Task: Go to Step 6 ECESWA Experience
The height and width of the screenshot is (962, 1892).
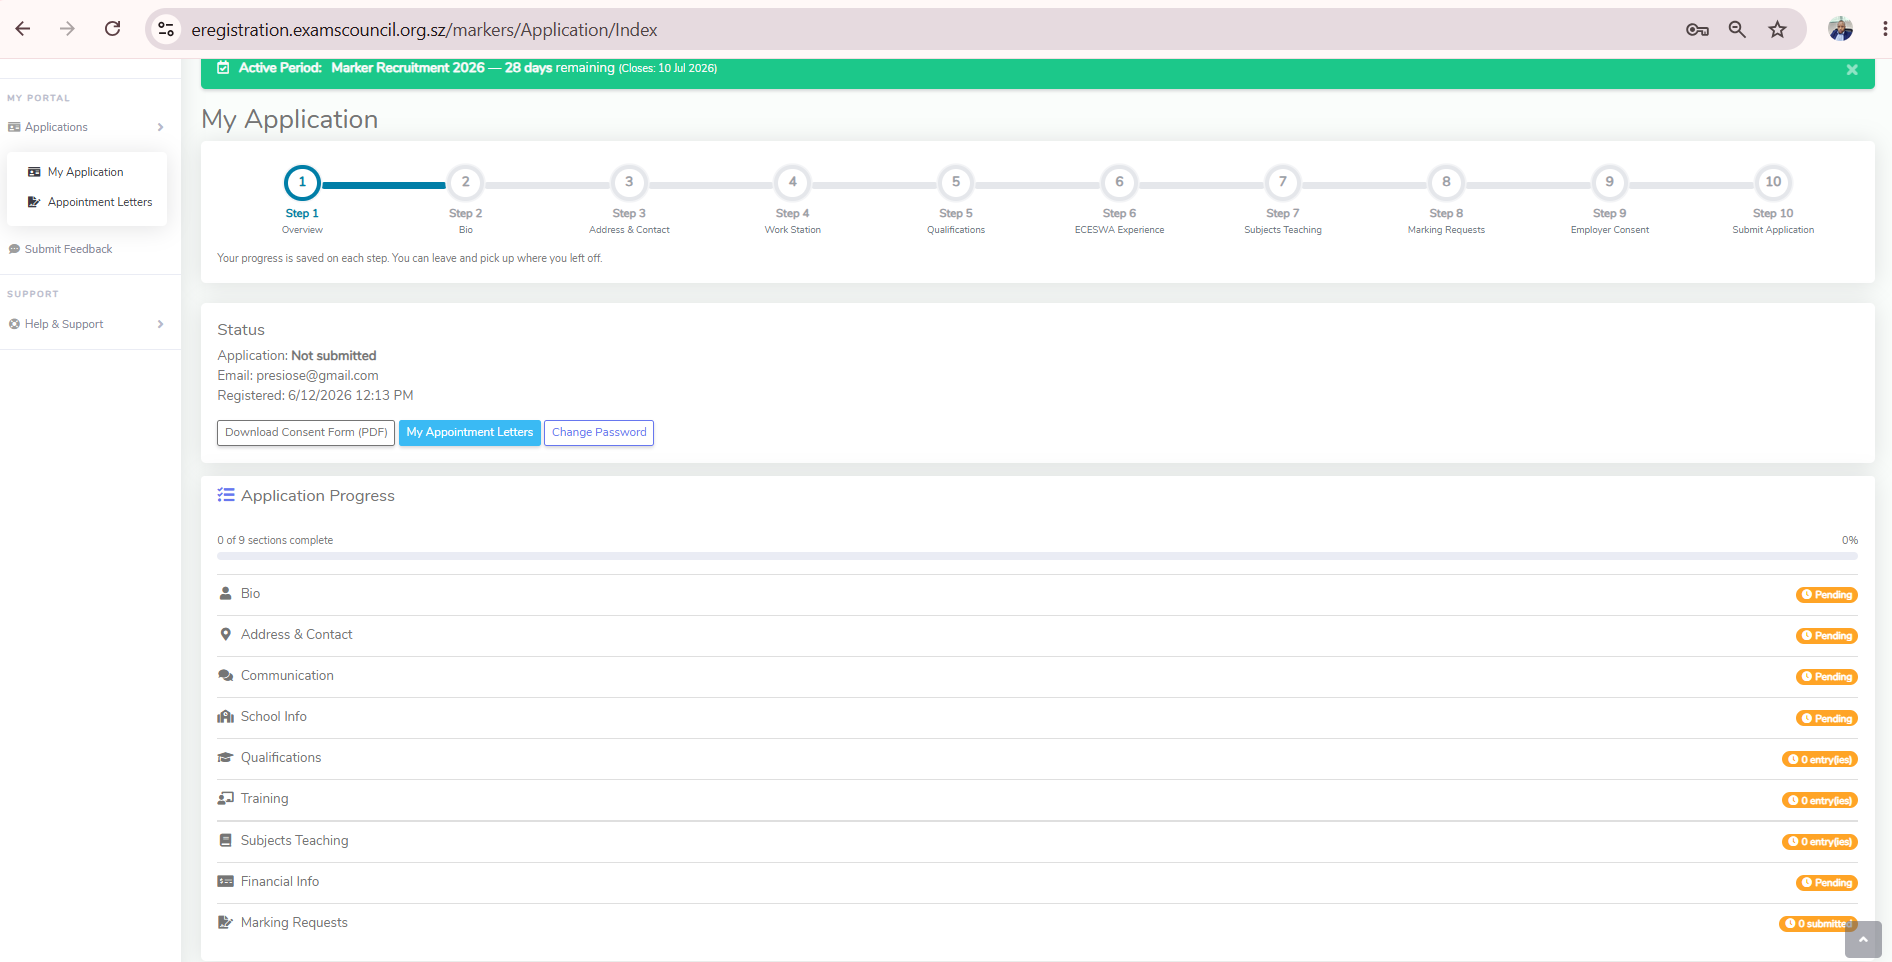Action: click(x=1119, y=182)
